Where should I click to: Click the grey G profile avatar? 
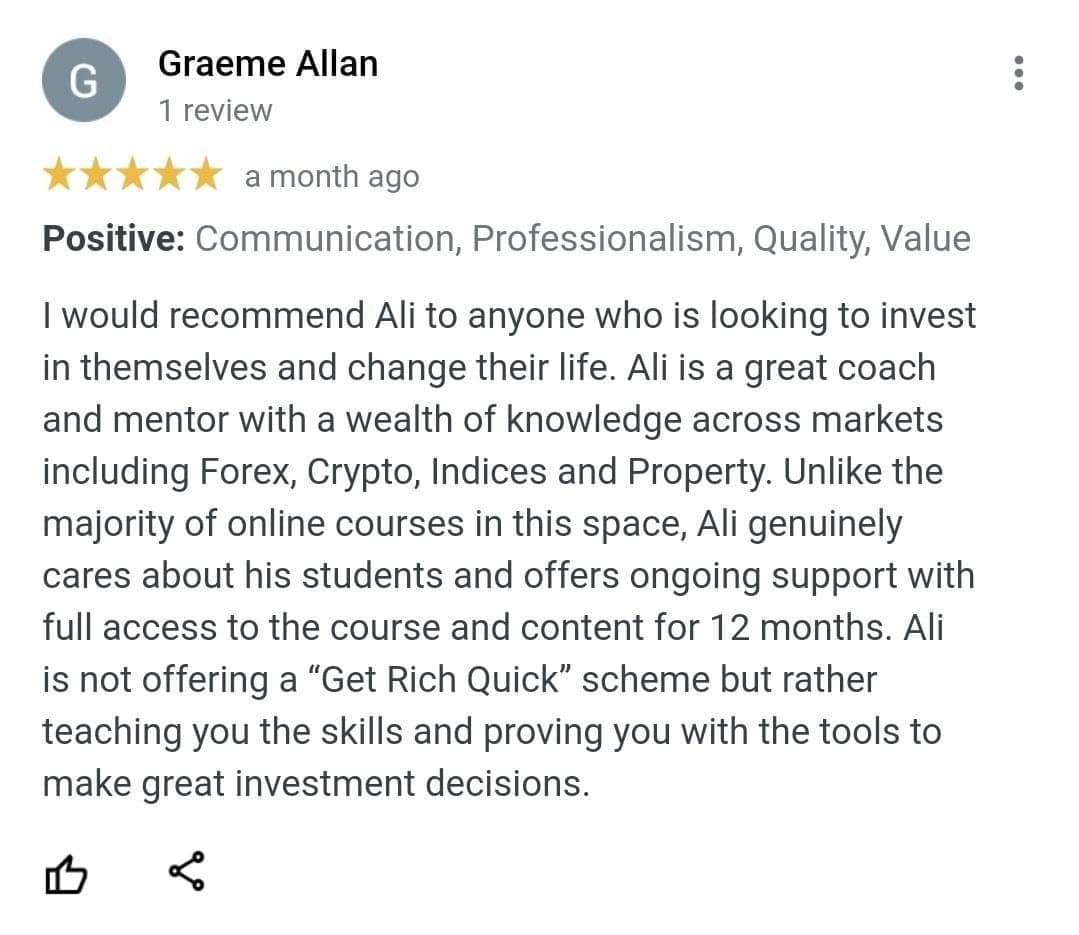83,80
